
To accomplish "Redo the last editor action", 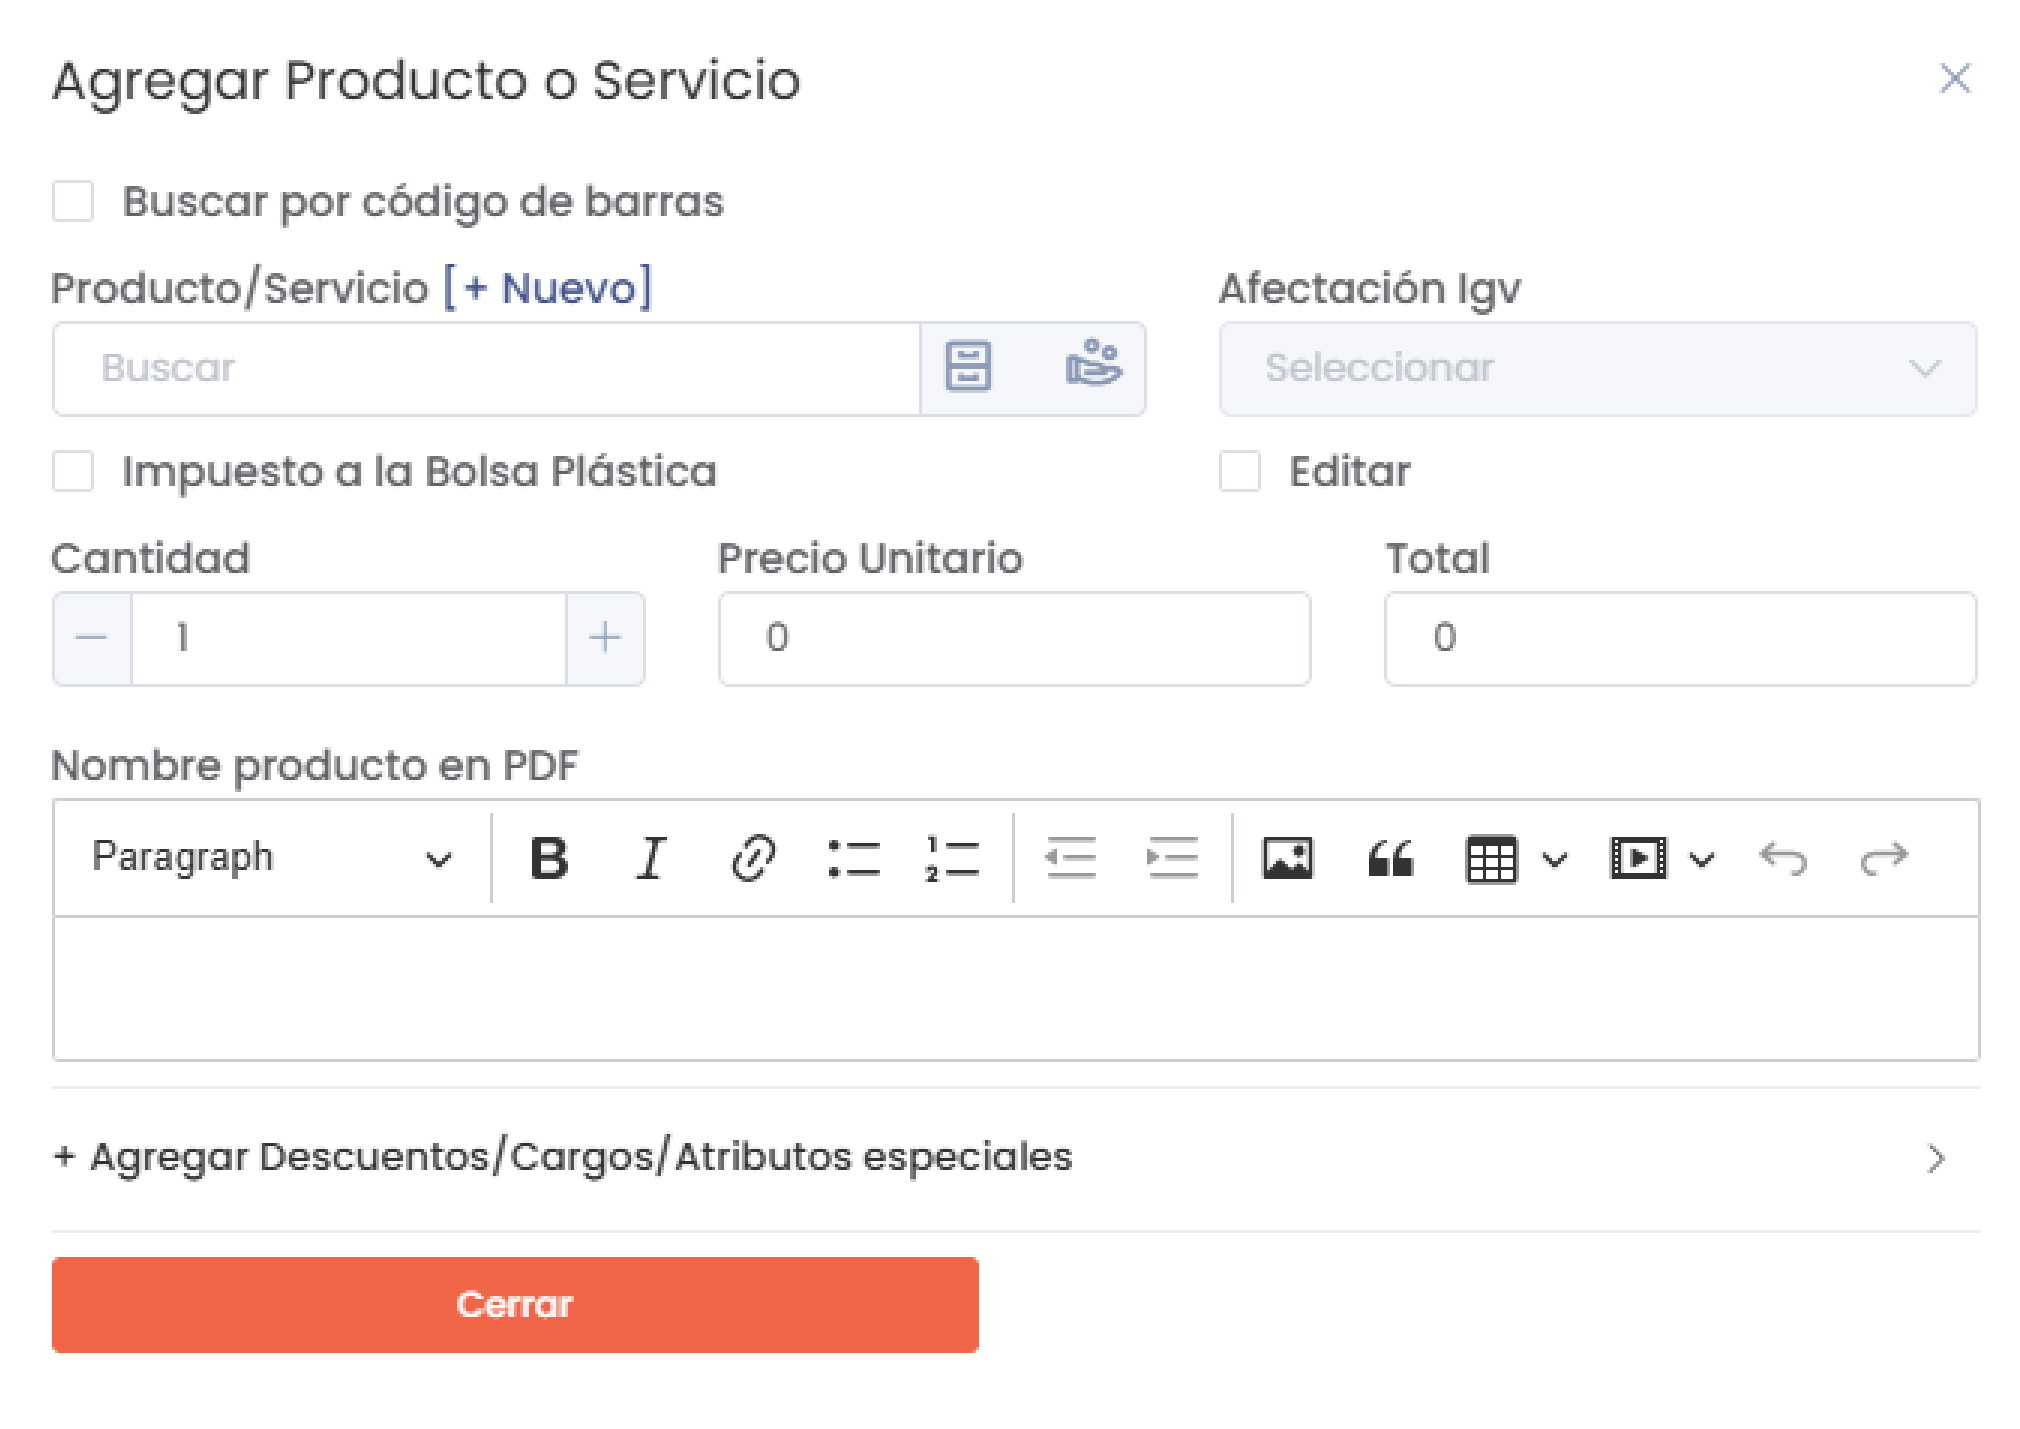I will (x=1884, y=857).
